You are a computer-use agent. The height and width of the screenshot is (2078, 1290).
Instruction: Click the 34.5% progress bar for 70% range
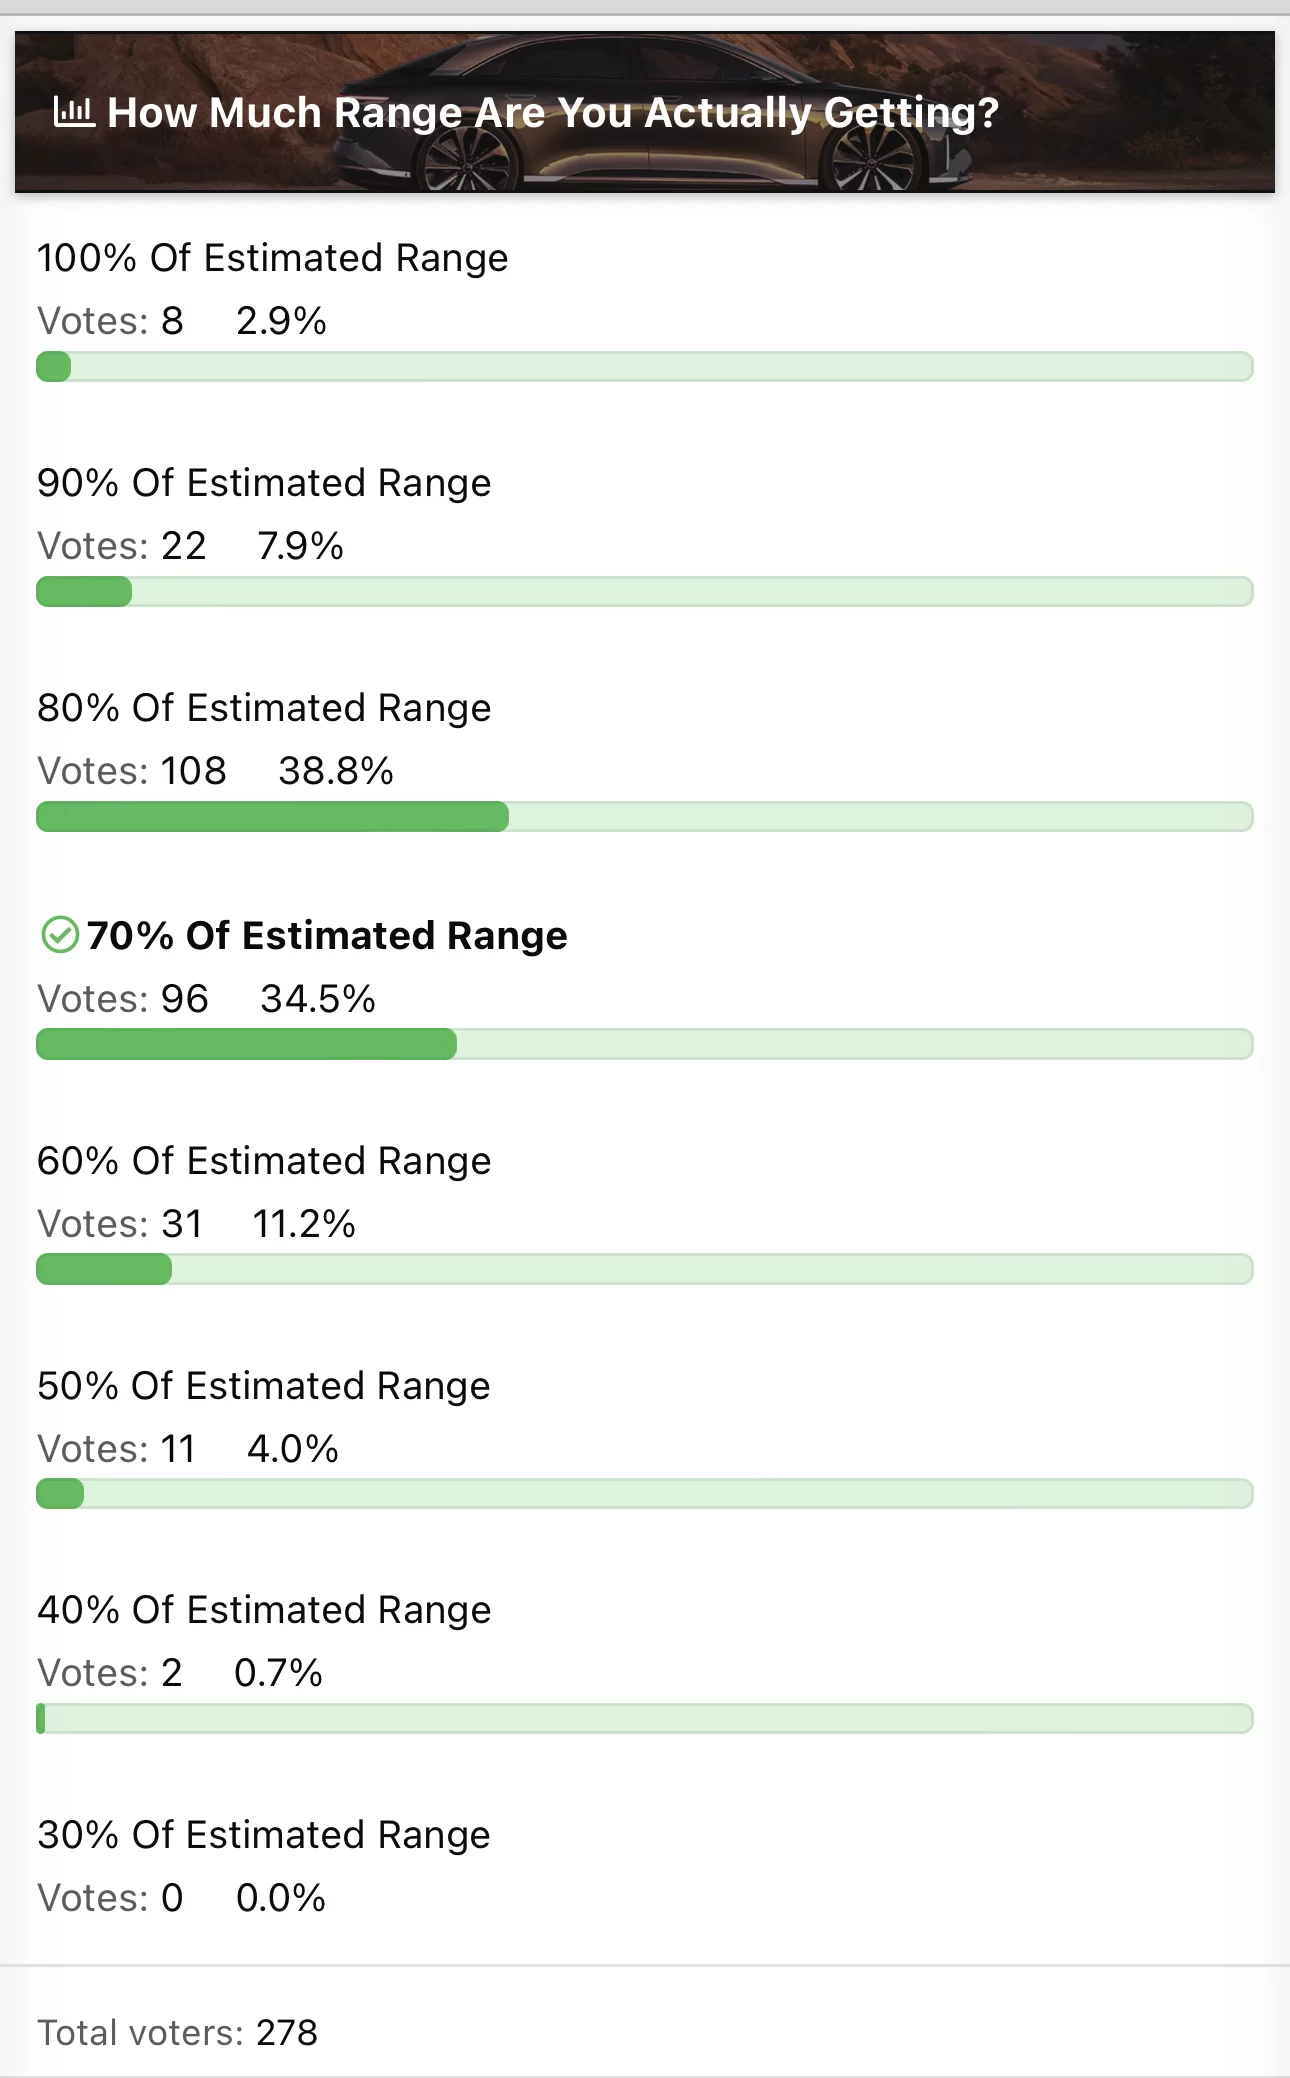click(x=645, y=1044)
